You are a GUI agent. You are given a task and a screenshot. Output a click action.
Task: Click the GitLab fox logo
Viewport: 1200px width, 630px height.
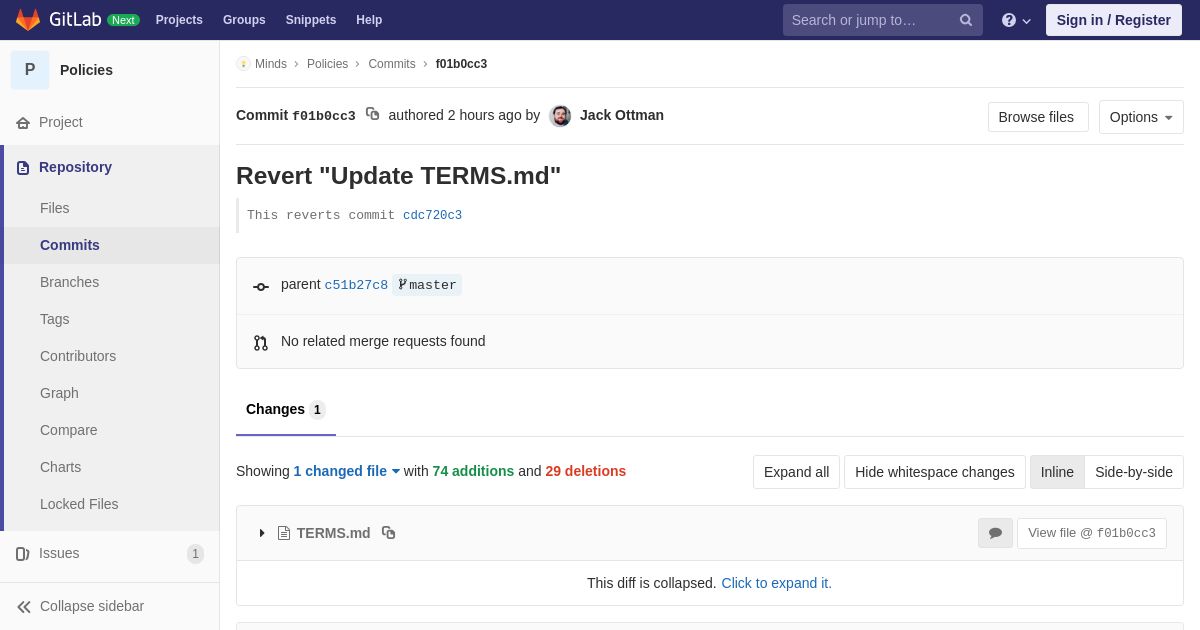point(28,20)
